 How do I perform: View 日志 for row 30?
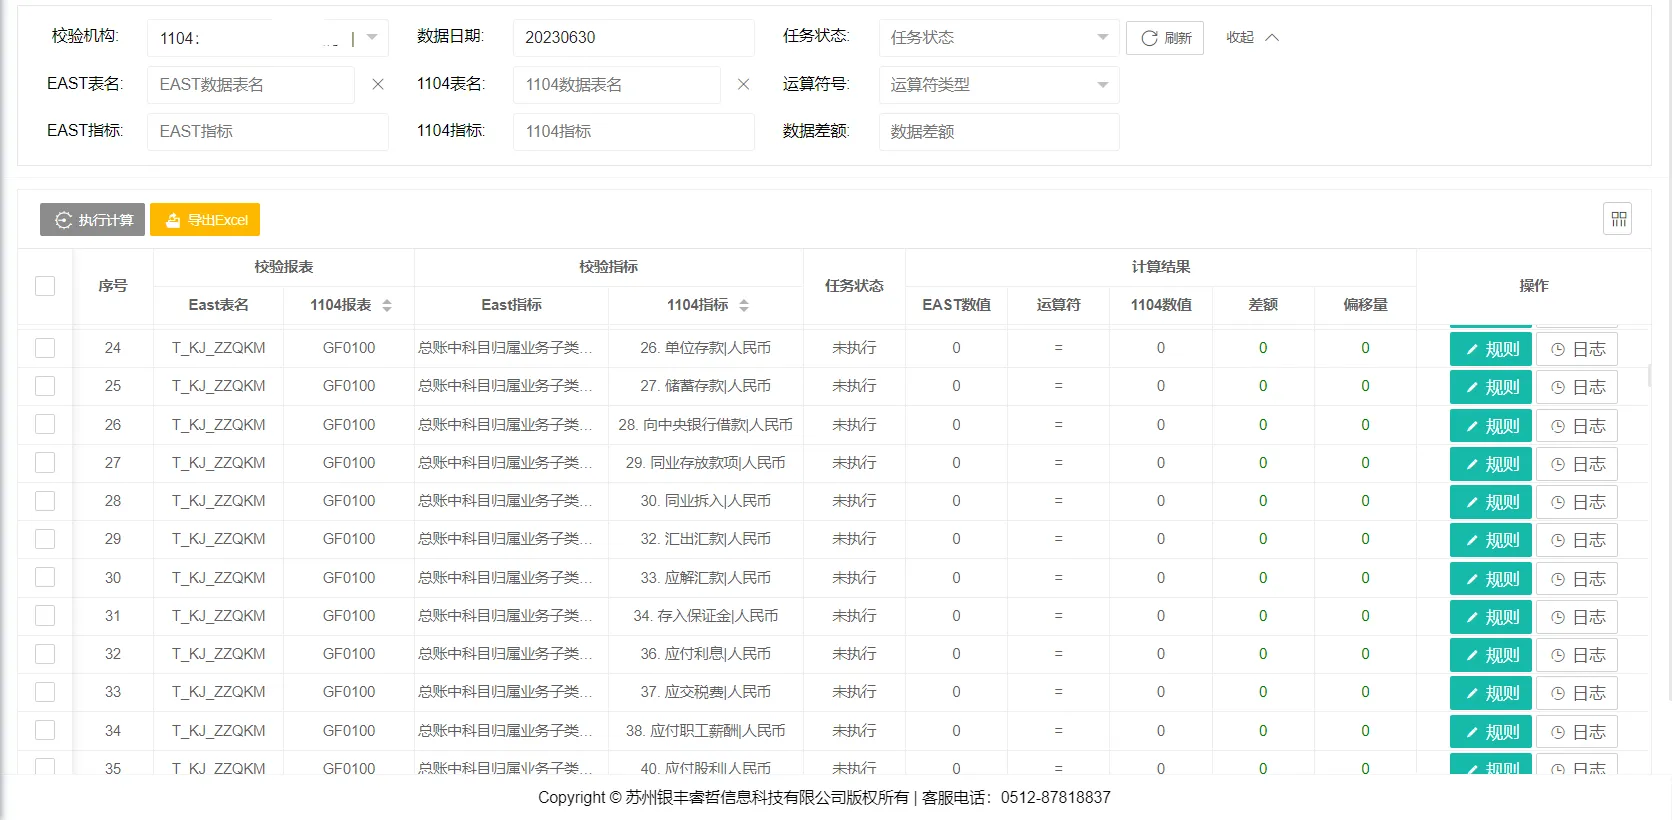[x=1577, y=579]
